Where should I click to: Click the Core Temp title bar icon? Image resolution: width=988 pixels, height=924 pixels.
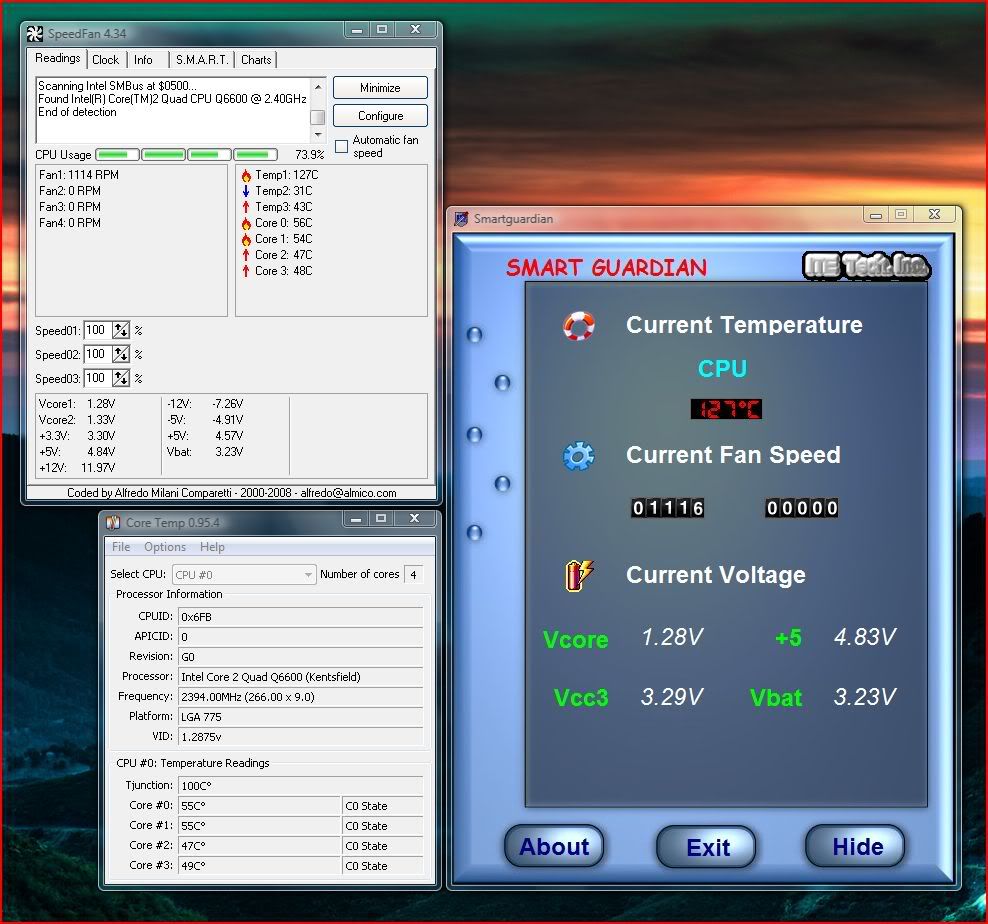click(x=113, y=523)
